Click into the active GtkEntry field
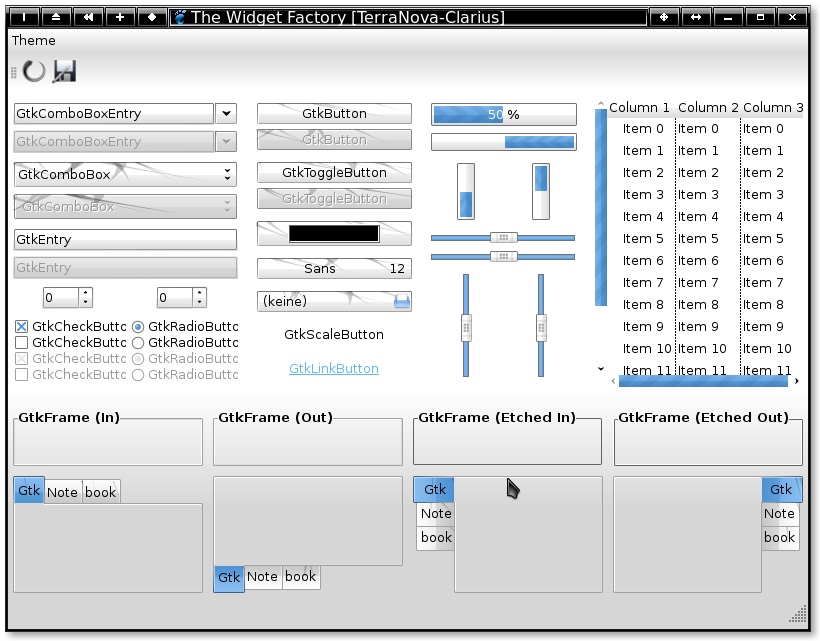 pos(125,239)
